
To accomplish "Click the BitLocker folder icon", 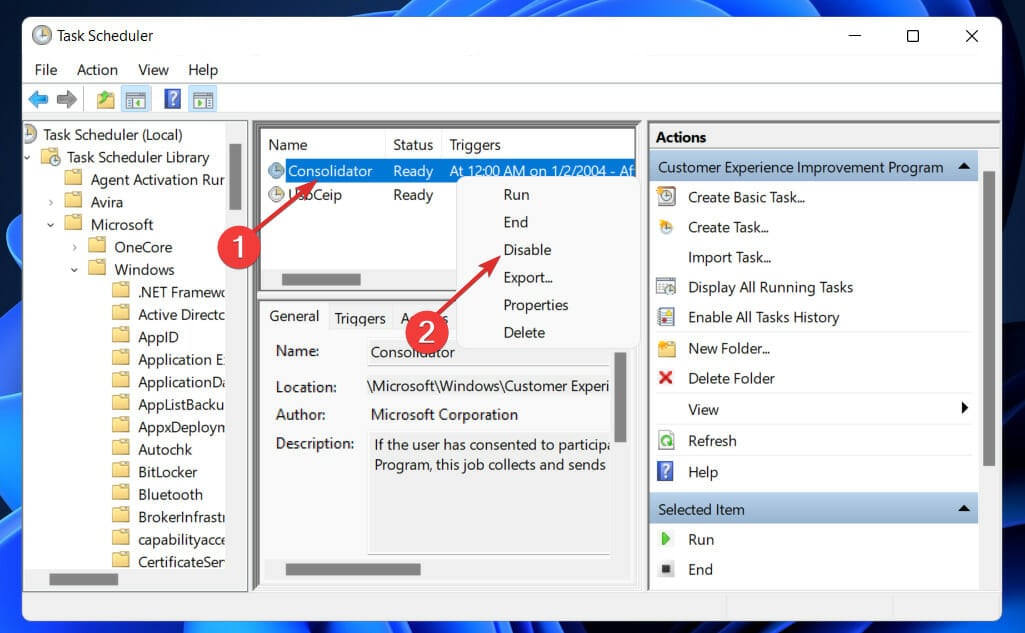I will click(x=121, y=471).
